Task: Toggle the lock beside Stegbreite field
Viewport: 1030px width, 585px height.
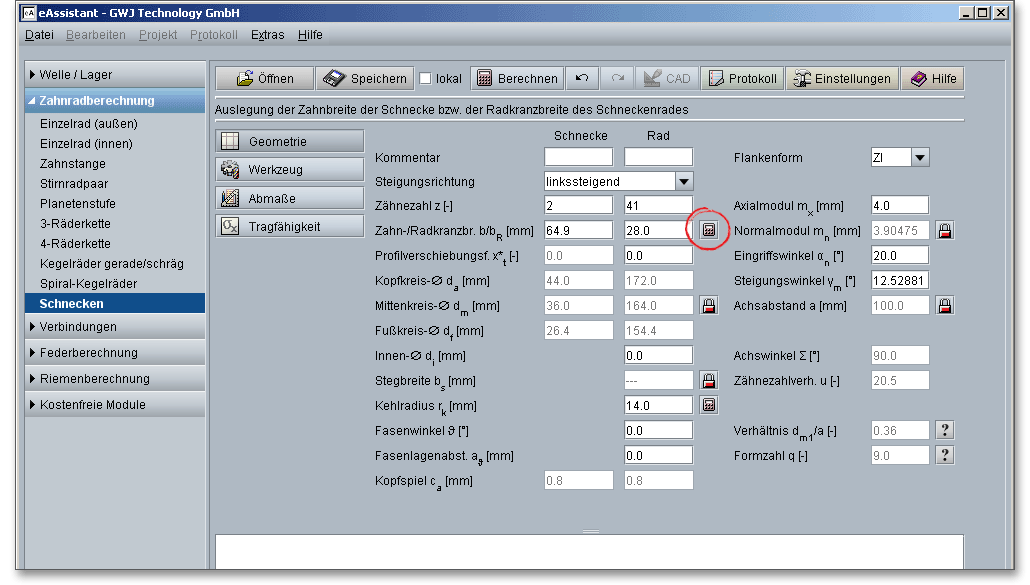Action: 709,380
